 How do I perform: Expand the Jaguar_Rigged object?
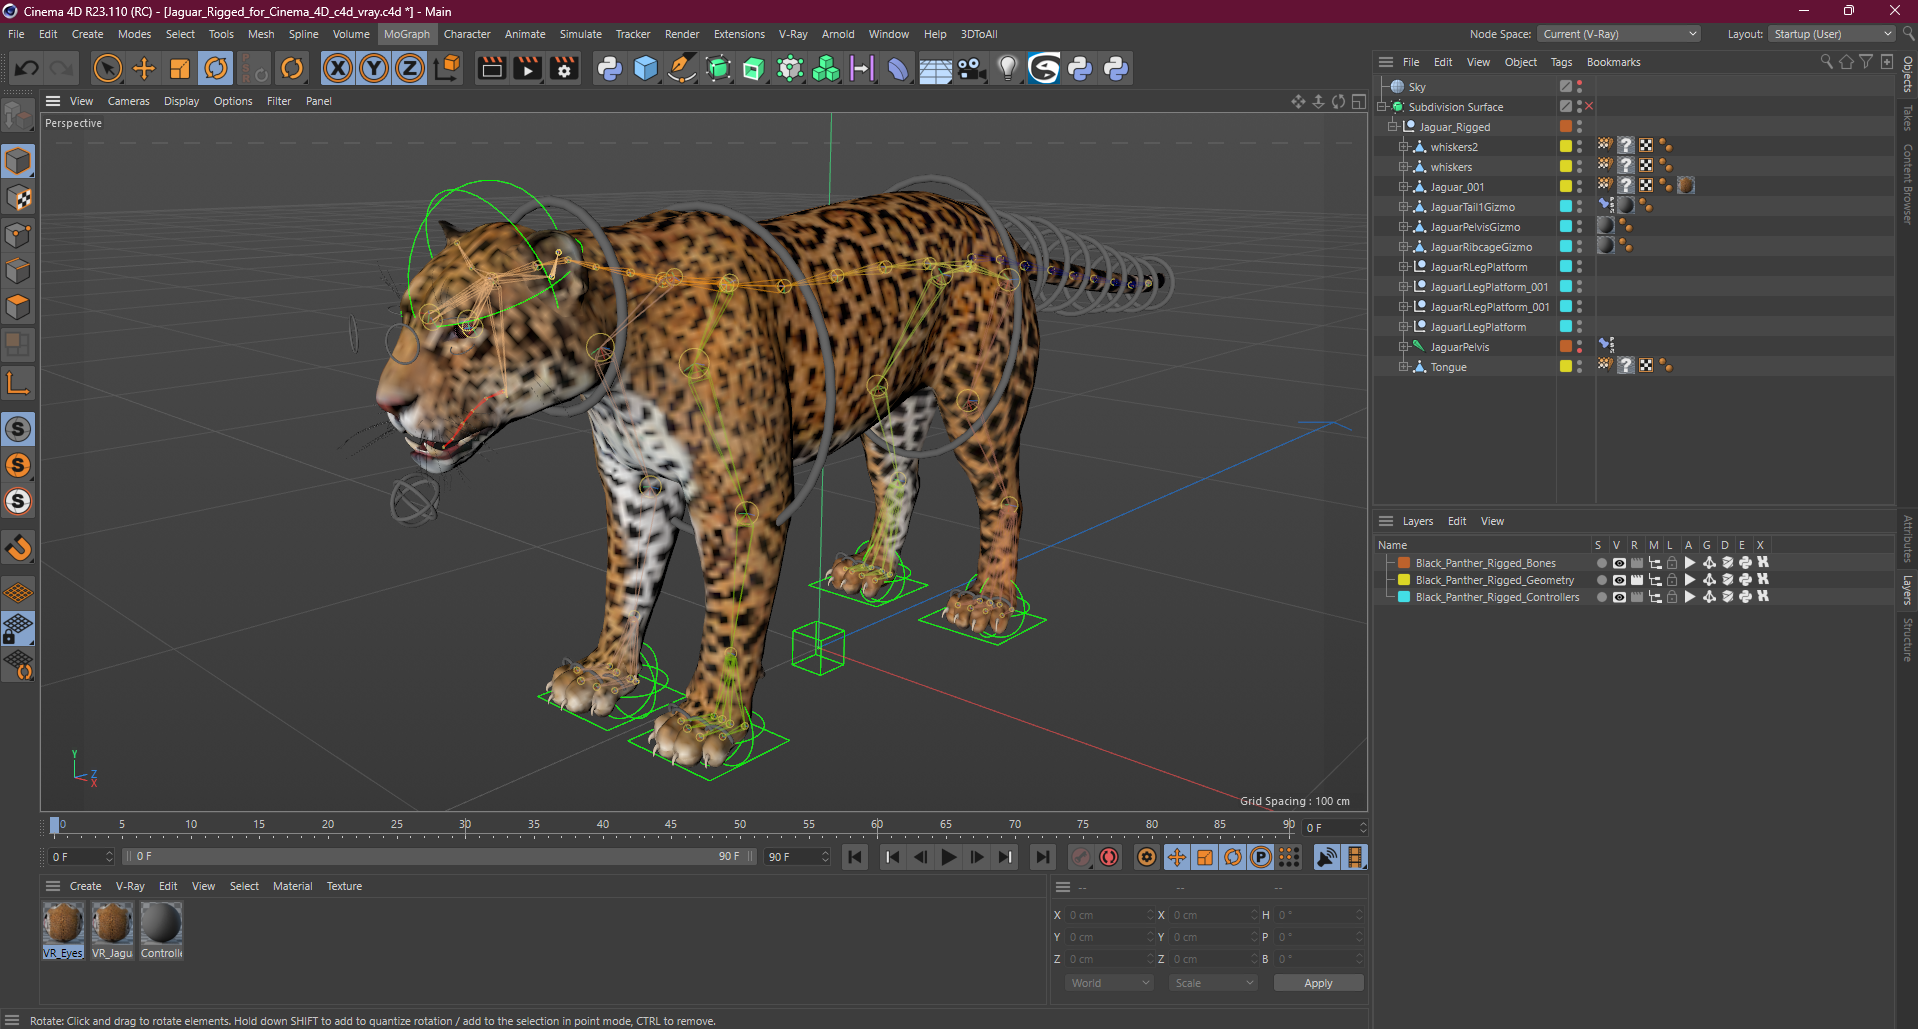coord(1392,127)
